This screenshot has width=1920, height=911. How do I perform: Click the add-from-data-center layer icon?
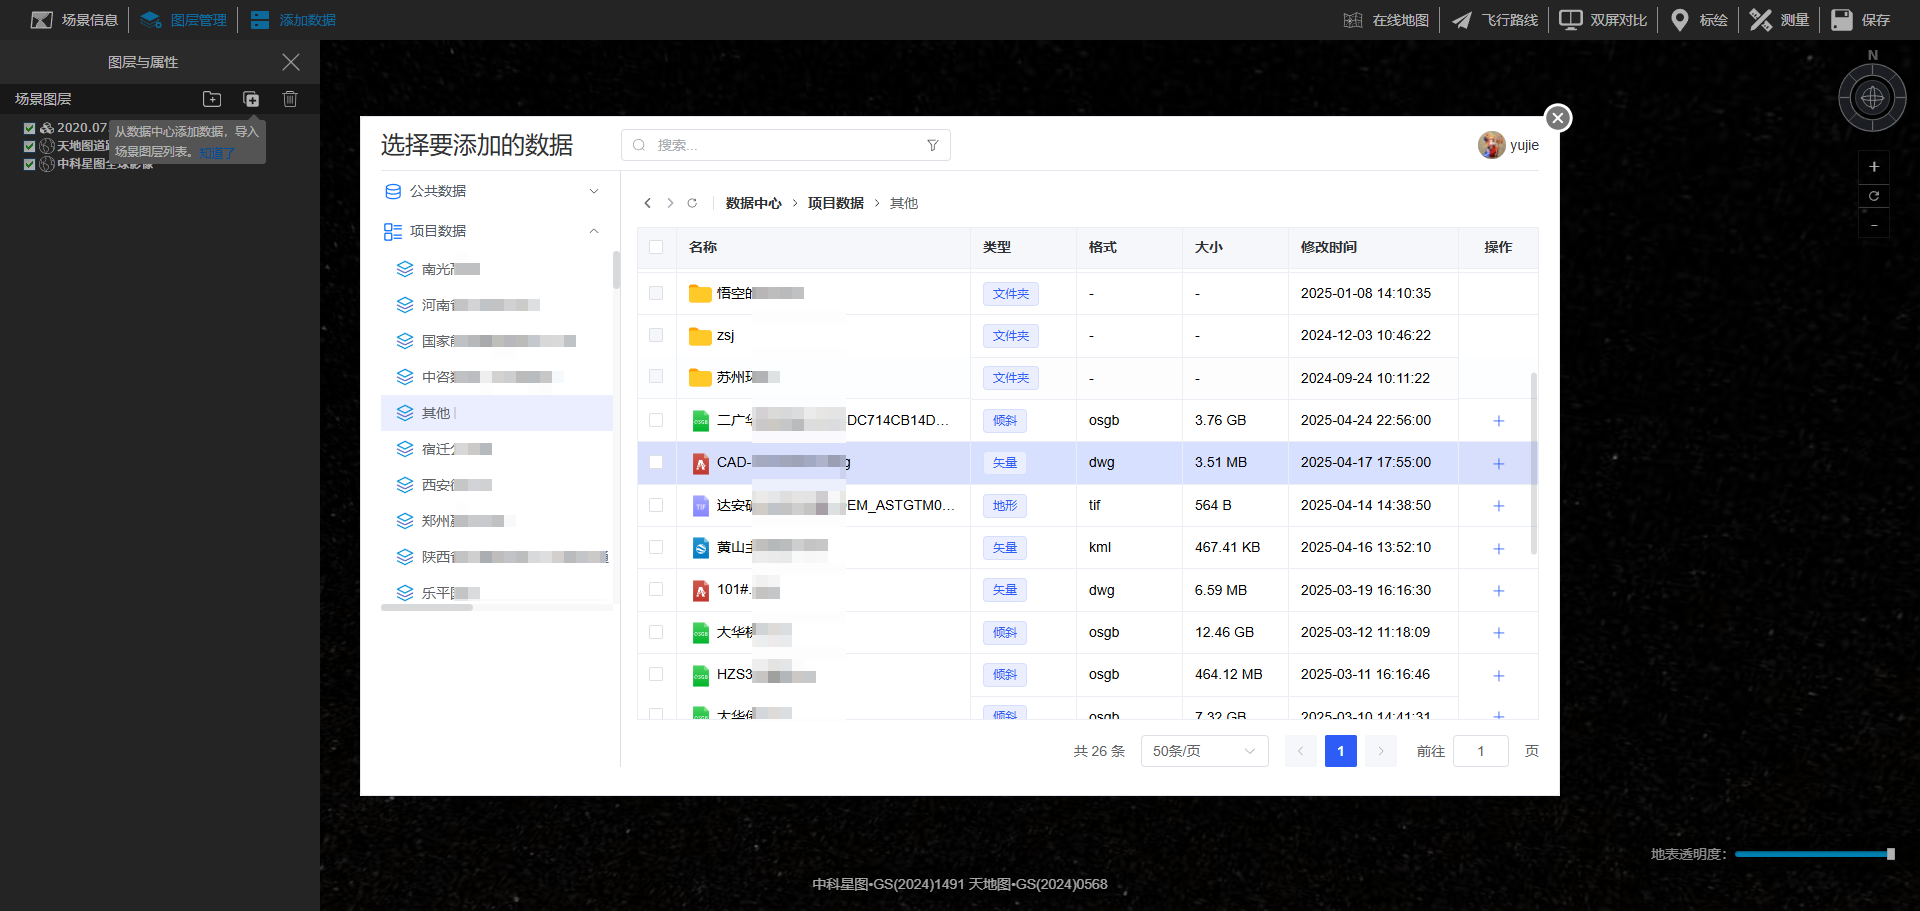[251, 99]
